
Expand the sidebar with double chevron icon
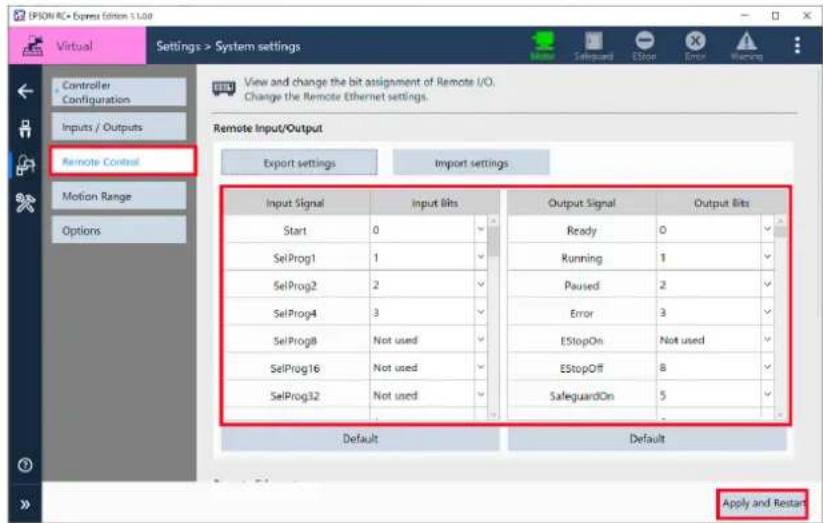[25, 505]
